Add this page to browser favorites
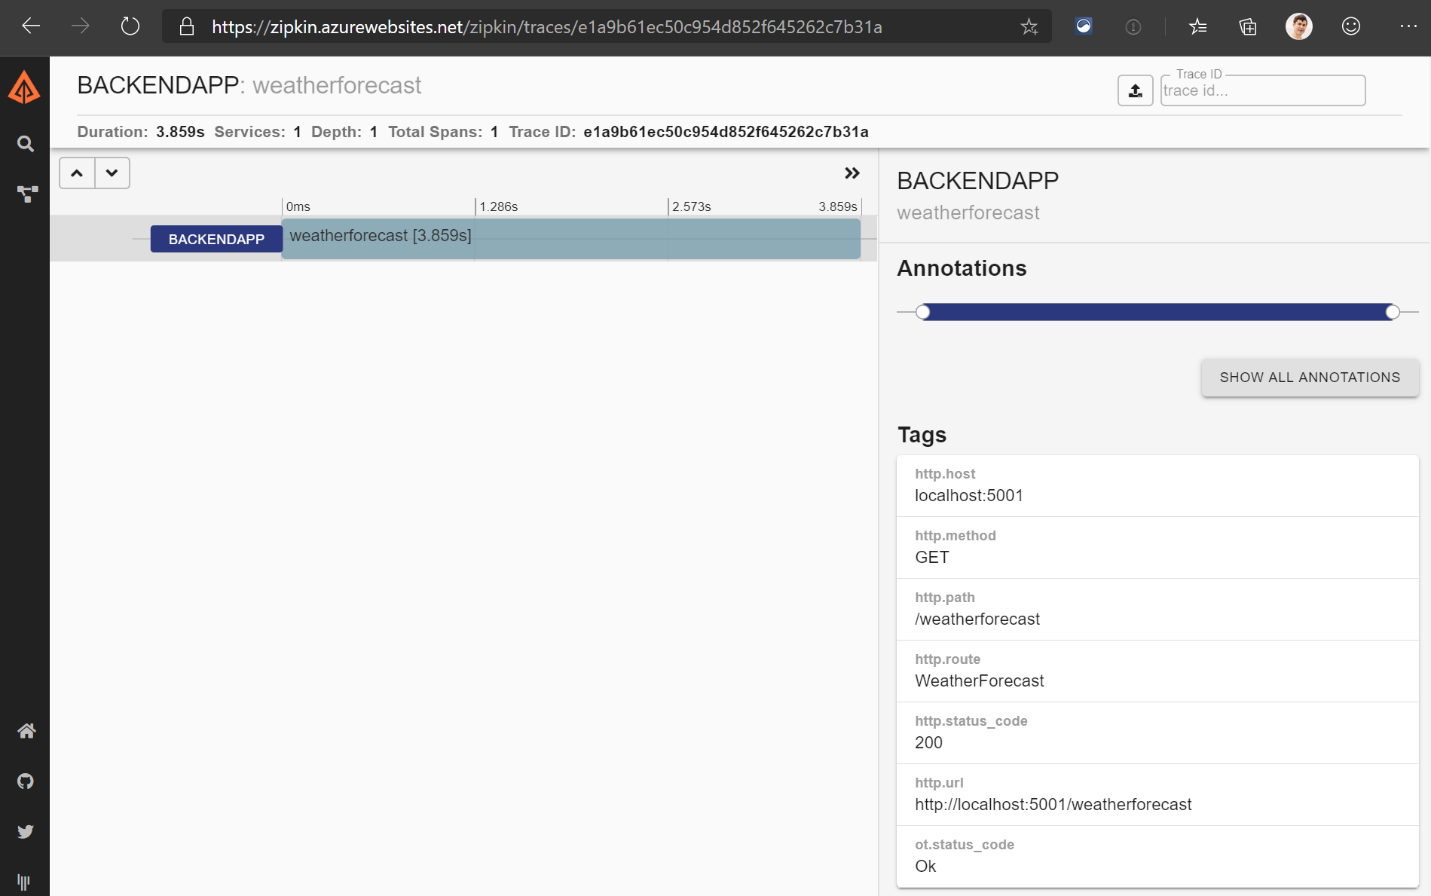 [1029, 27]
